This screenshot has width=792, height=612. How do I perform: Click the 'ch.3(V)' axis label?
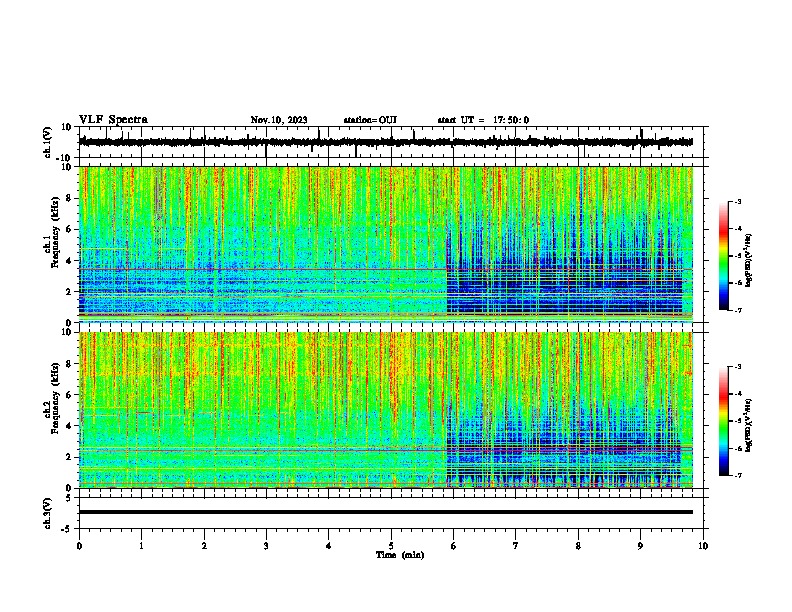click(x=47, y=513)
